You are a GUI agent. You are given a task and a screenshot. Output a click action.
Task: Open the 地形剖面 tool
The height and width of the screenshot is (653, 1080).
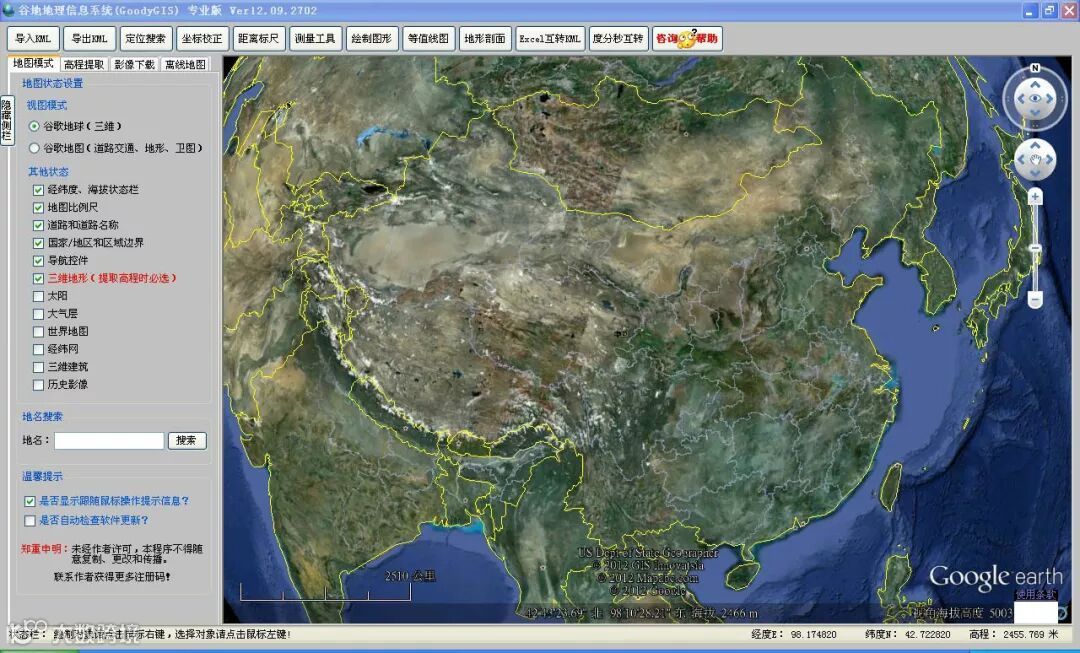click(485, 39)
